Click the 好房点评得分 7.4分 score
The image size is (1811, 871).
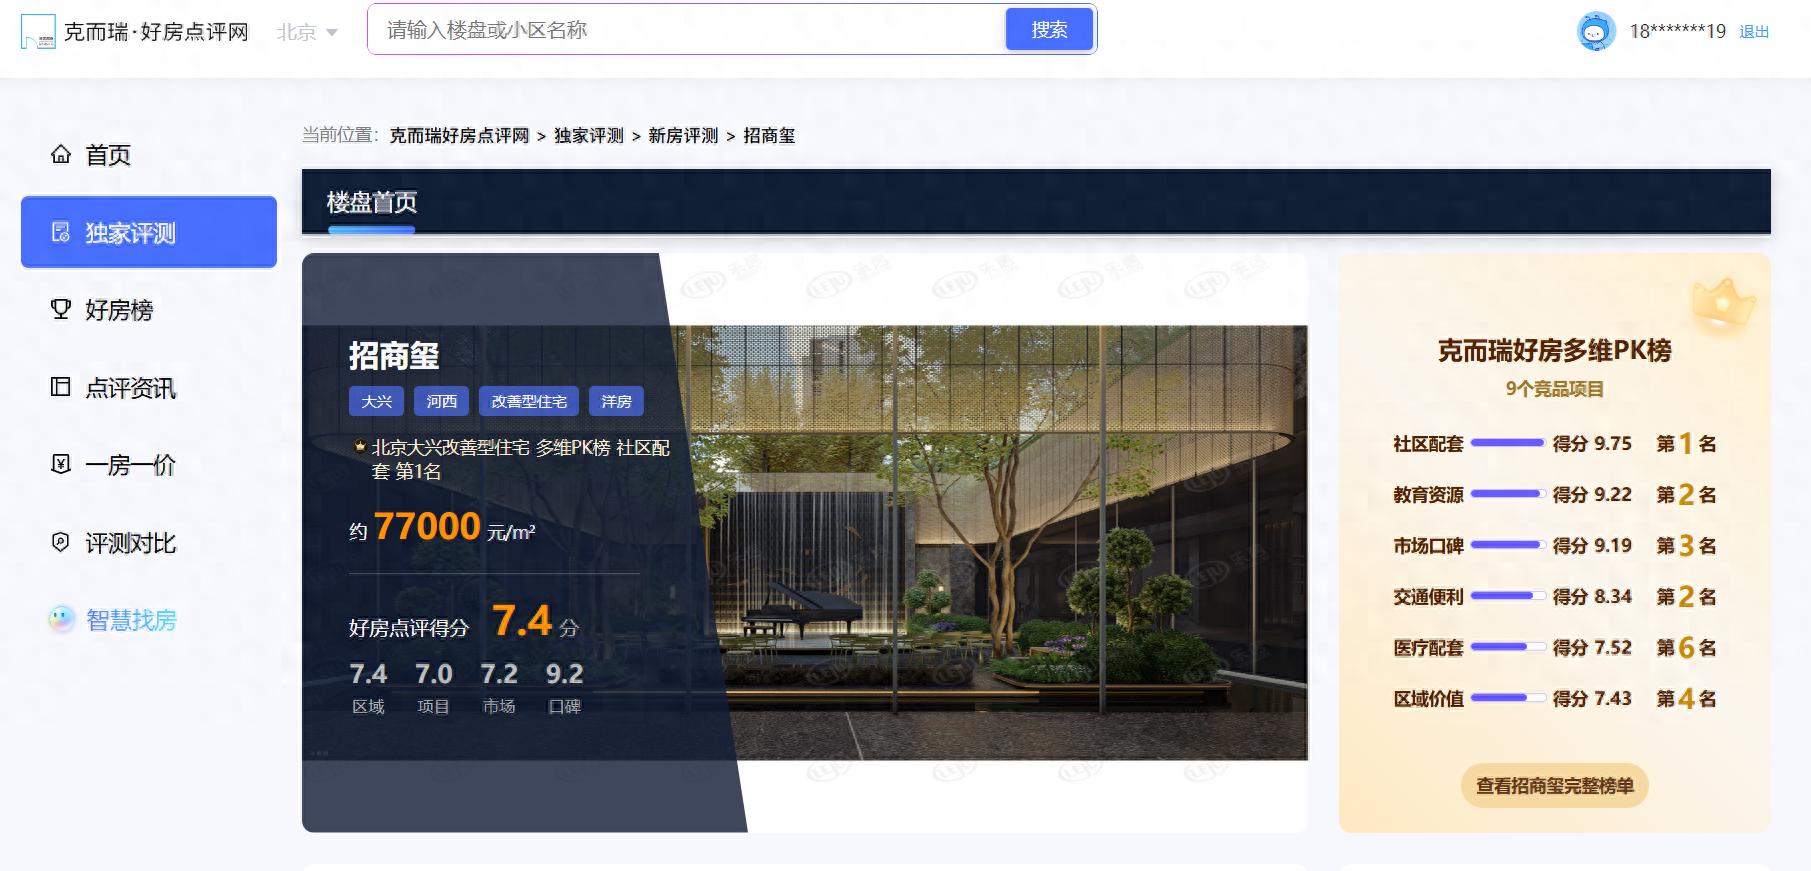point(464,622)
